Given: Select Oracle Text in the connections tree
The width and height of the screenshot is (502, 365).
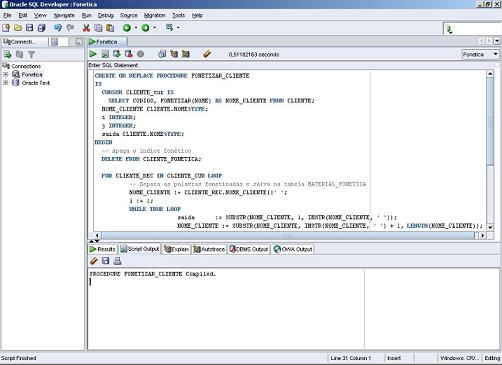Looking at the screenshot, I should (36, 83).
